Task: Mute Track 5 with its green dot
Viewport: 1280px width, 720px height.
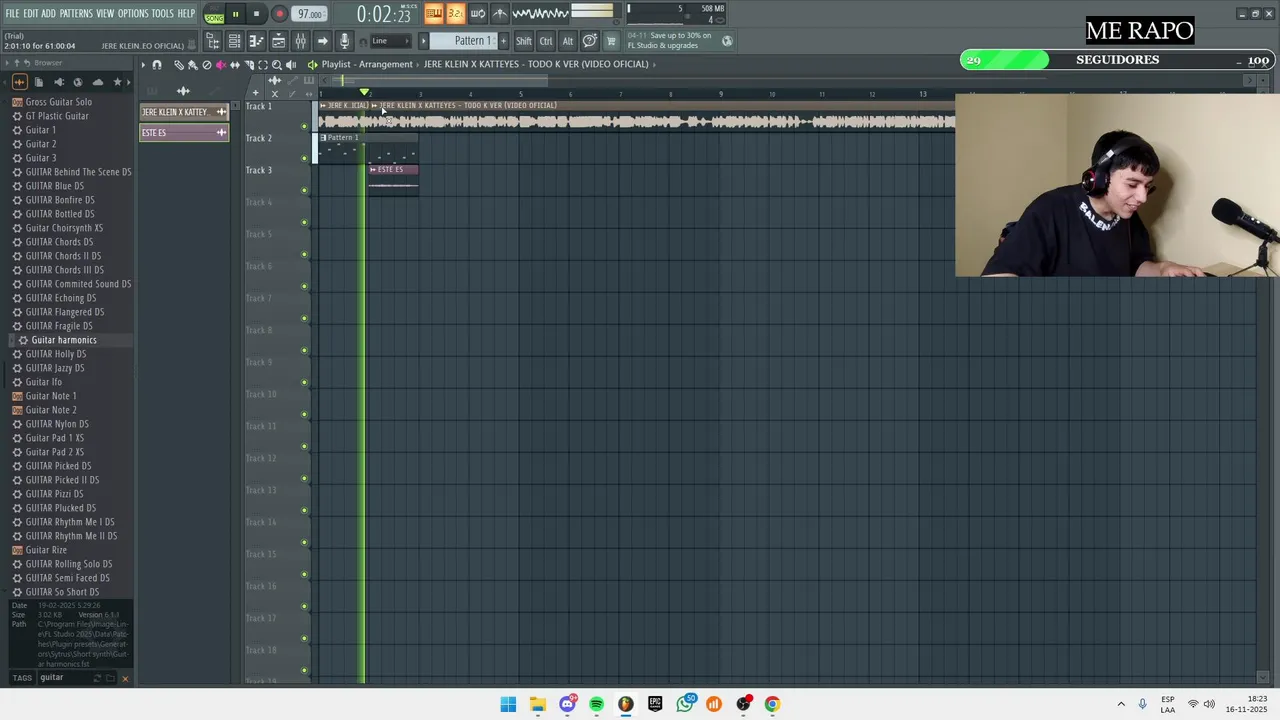Action: pos(304,254)
